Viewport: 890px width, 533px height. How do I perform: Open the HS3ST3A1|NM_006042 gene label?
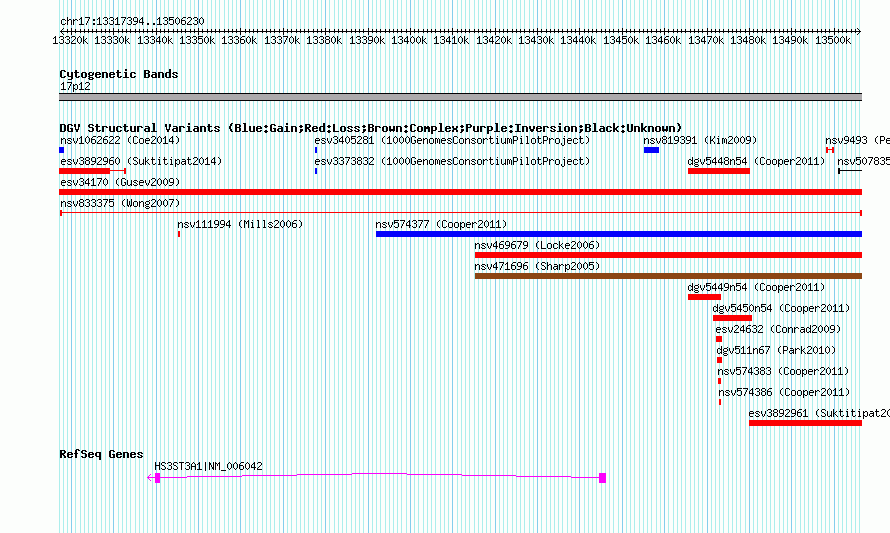(x=208, y=466)
